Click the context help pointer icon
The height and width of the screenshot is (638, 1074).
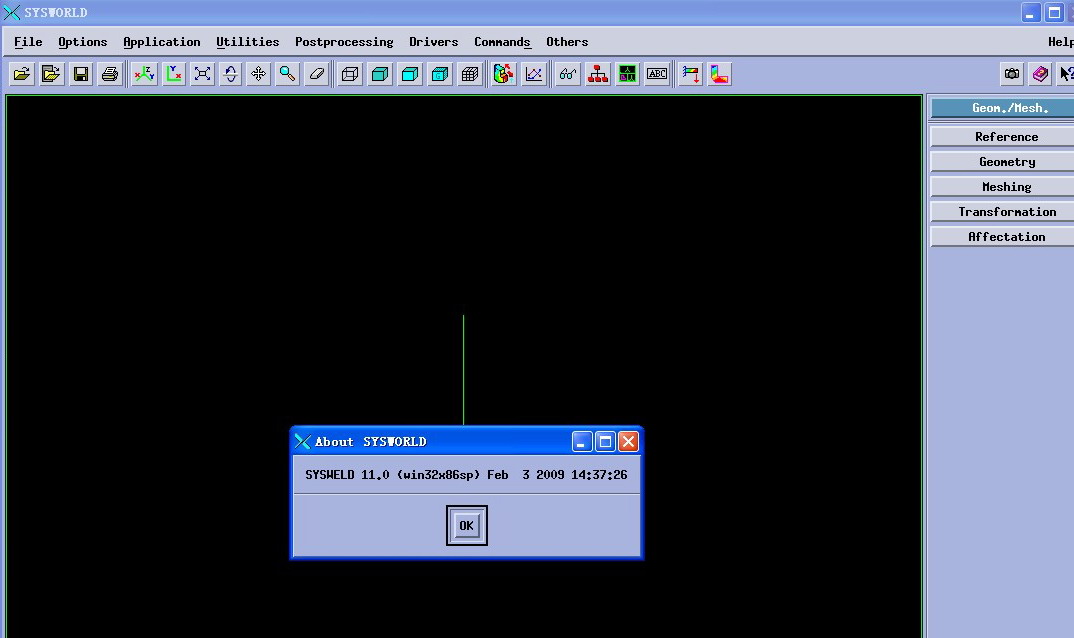pos(1066,74)
